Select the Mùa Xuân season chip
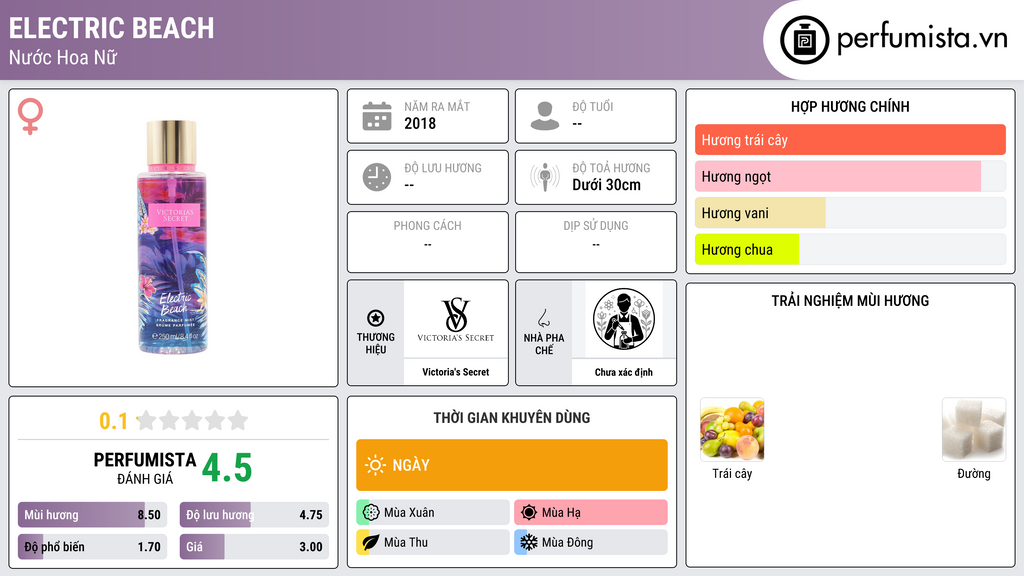The width and height of the screenshot is (1024, 576). [433, 512]
